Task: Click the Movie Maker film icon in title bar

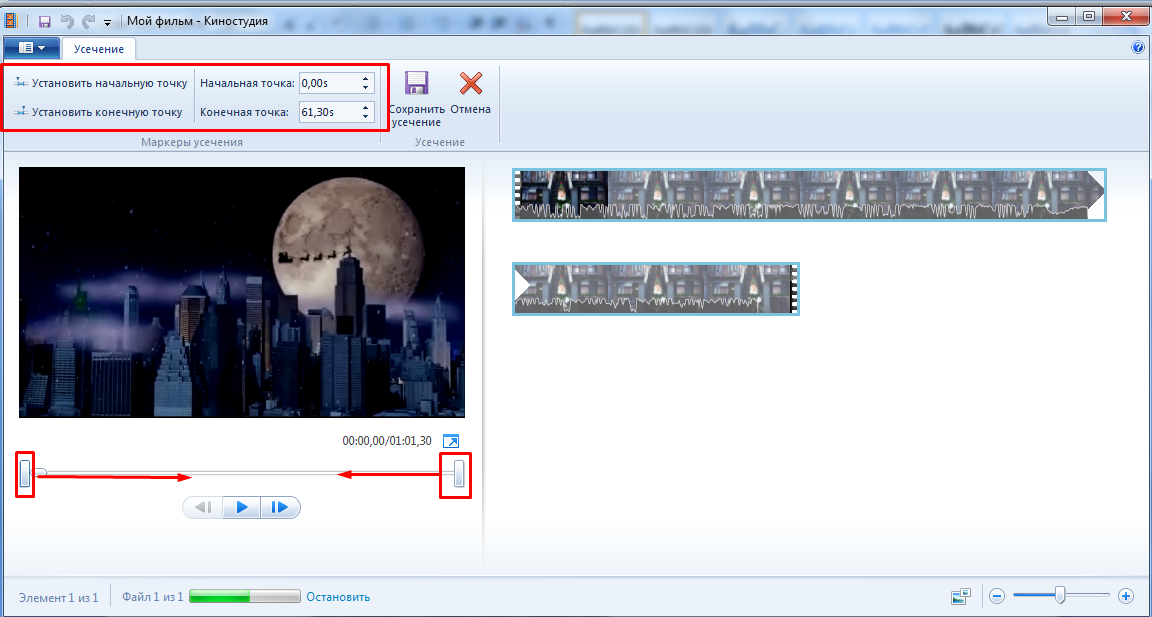Action: pos(11,21)
